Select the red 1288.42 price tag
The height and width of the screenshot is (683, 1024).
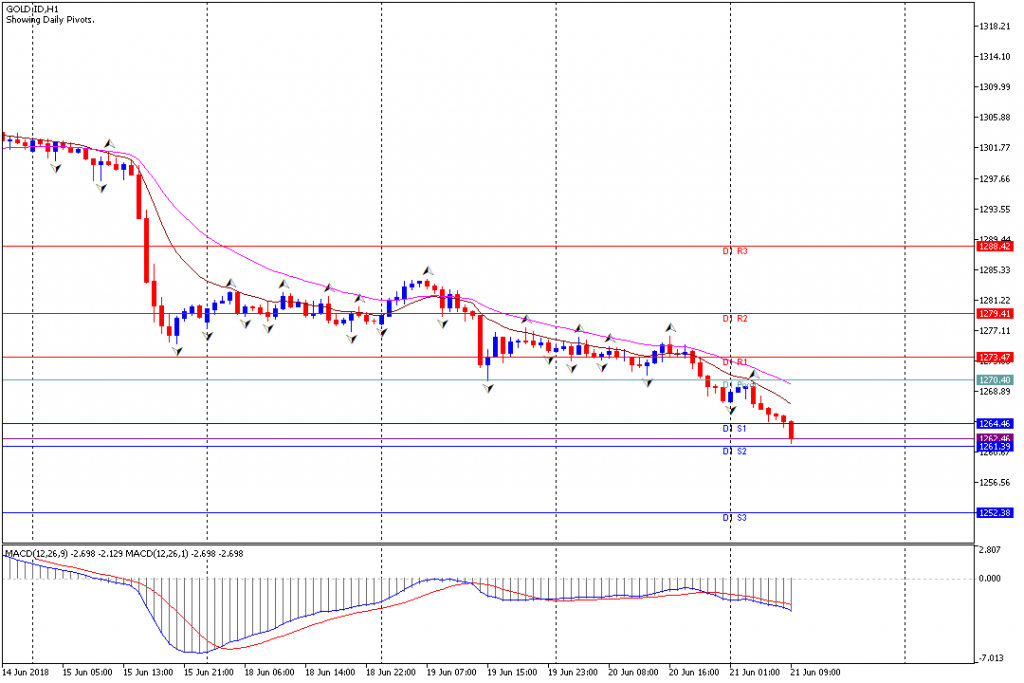(x=995, y=246)
